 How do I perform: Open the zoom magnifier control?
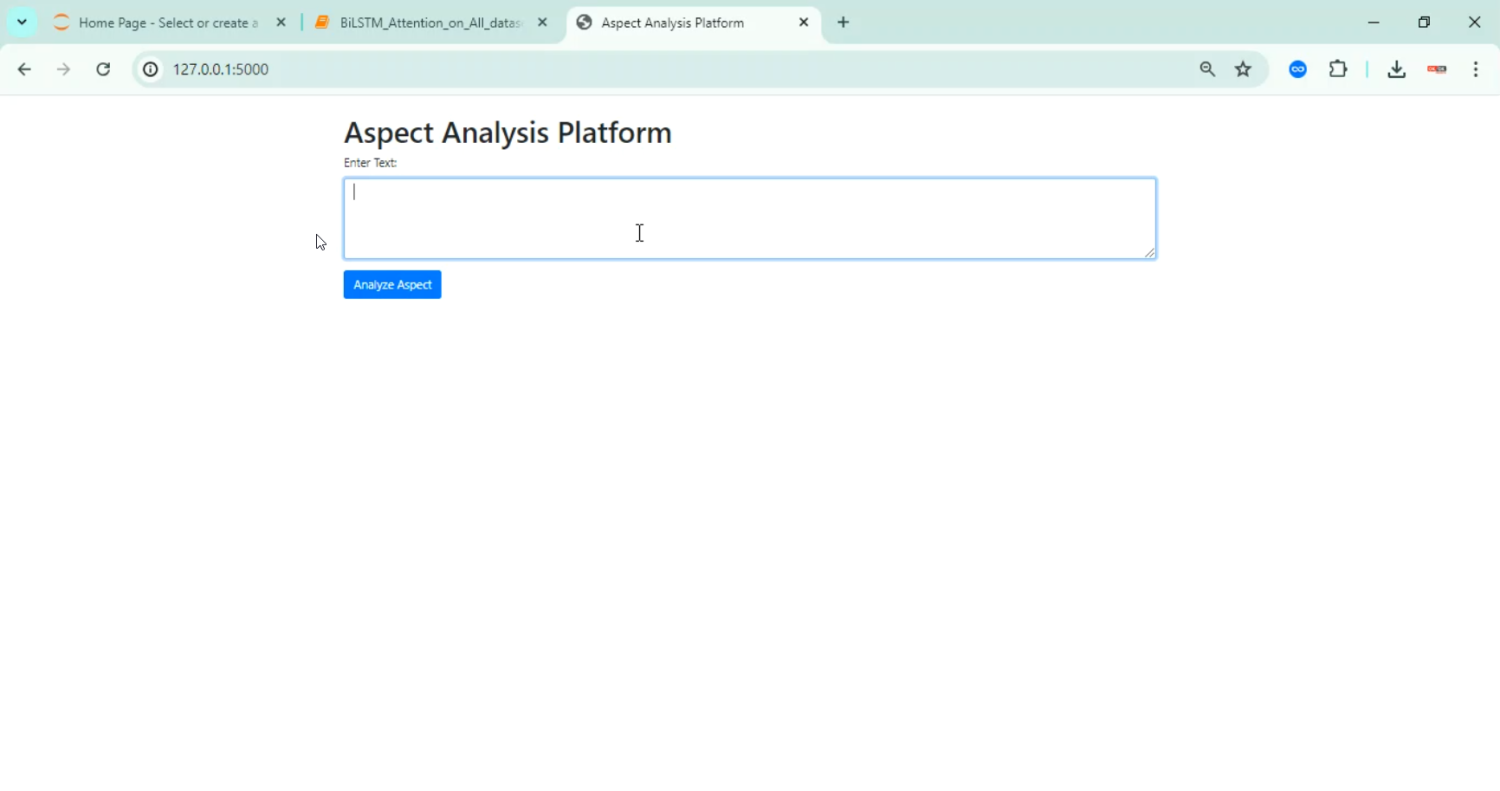(x=1208, y=69)
